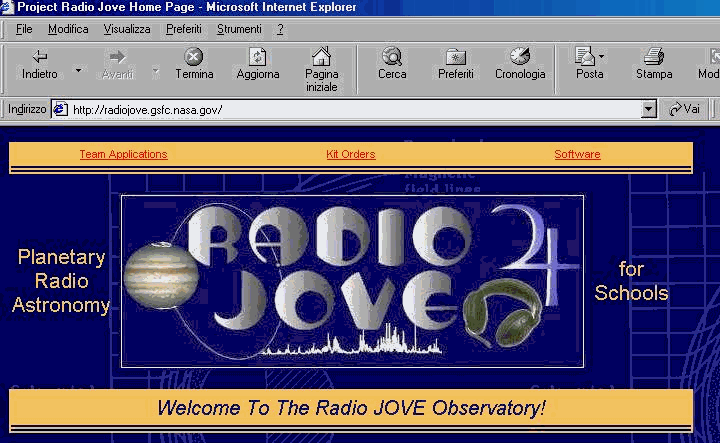720x443 pixels.
Task: Expand the Indietro history dropdown arrow
Action: click(x=79, y=71)
